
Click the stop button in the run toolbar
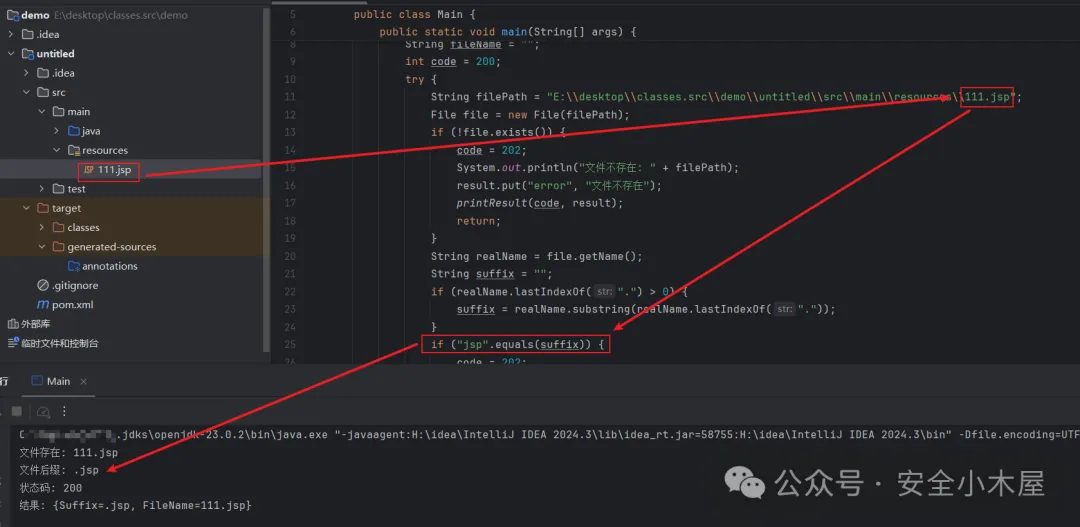[16, 411]
